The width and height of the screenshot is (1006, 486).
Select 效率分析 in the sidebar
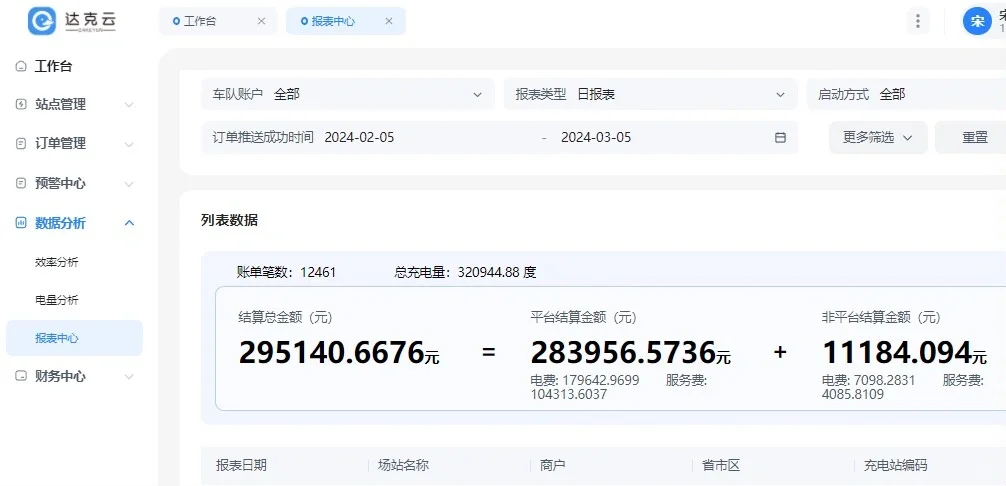point(57,262)
